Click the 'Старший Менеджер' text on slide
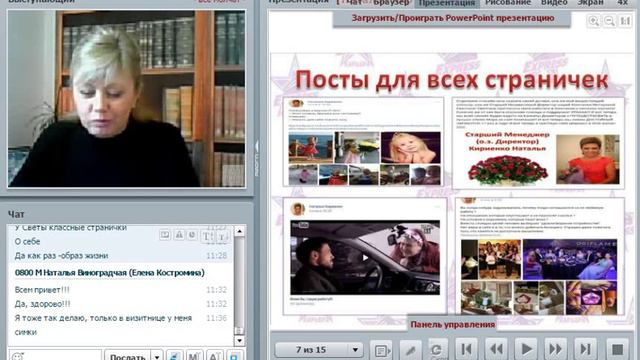This screenshot has height=360, width=640. click(507, 134)
